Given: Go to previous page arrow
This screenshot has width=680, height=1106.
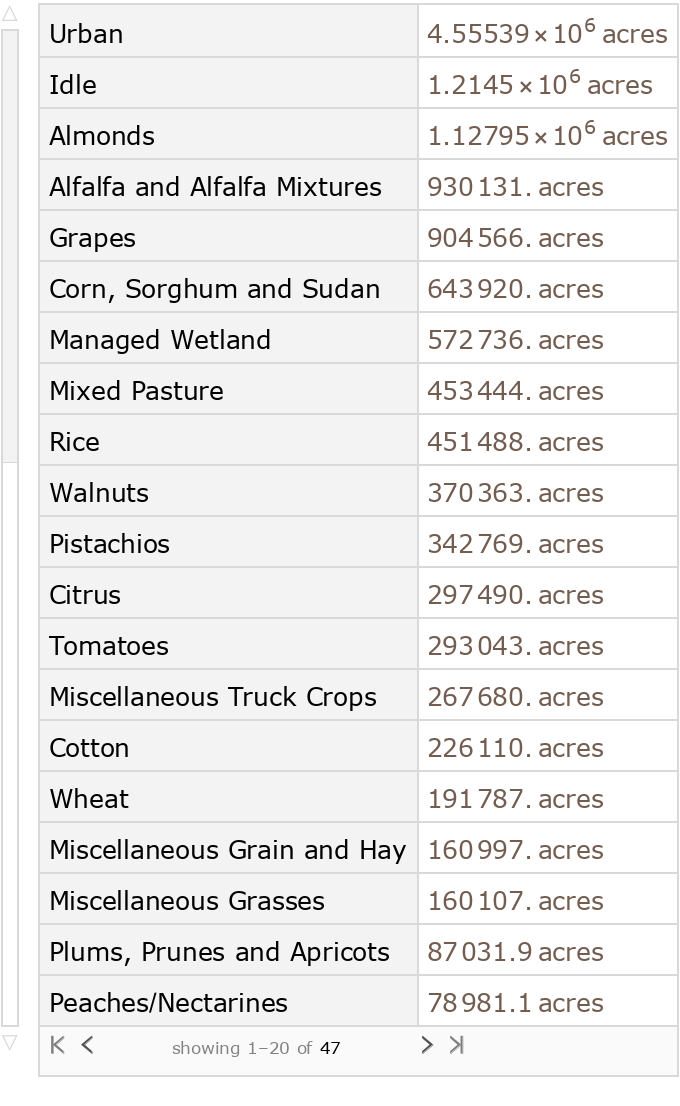Looking at the screenshot, I should (88, 1045).
